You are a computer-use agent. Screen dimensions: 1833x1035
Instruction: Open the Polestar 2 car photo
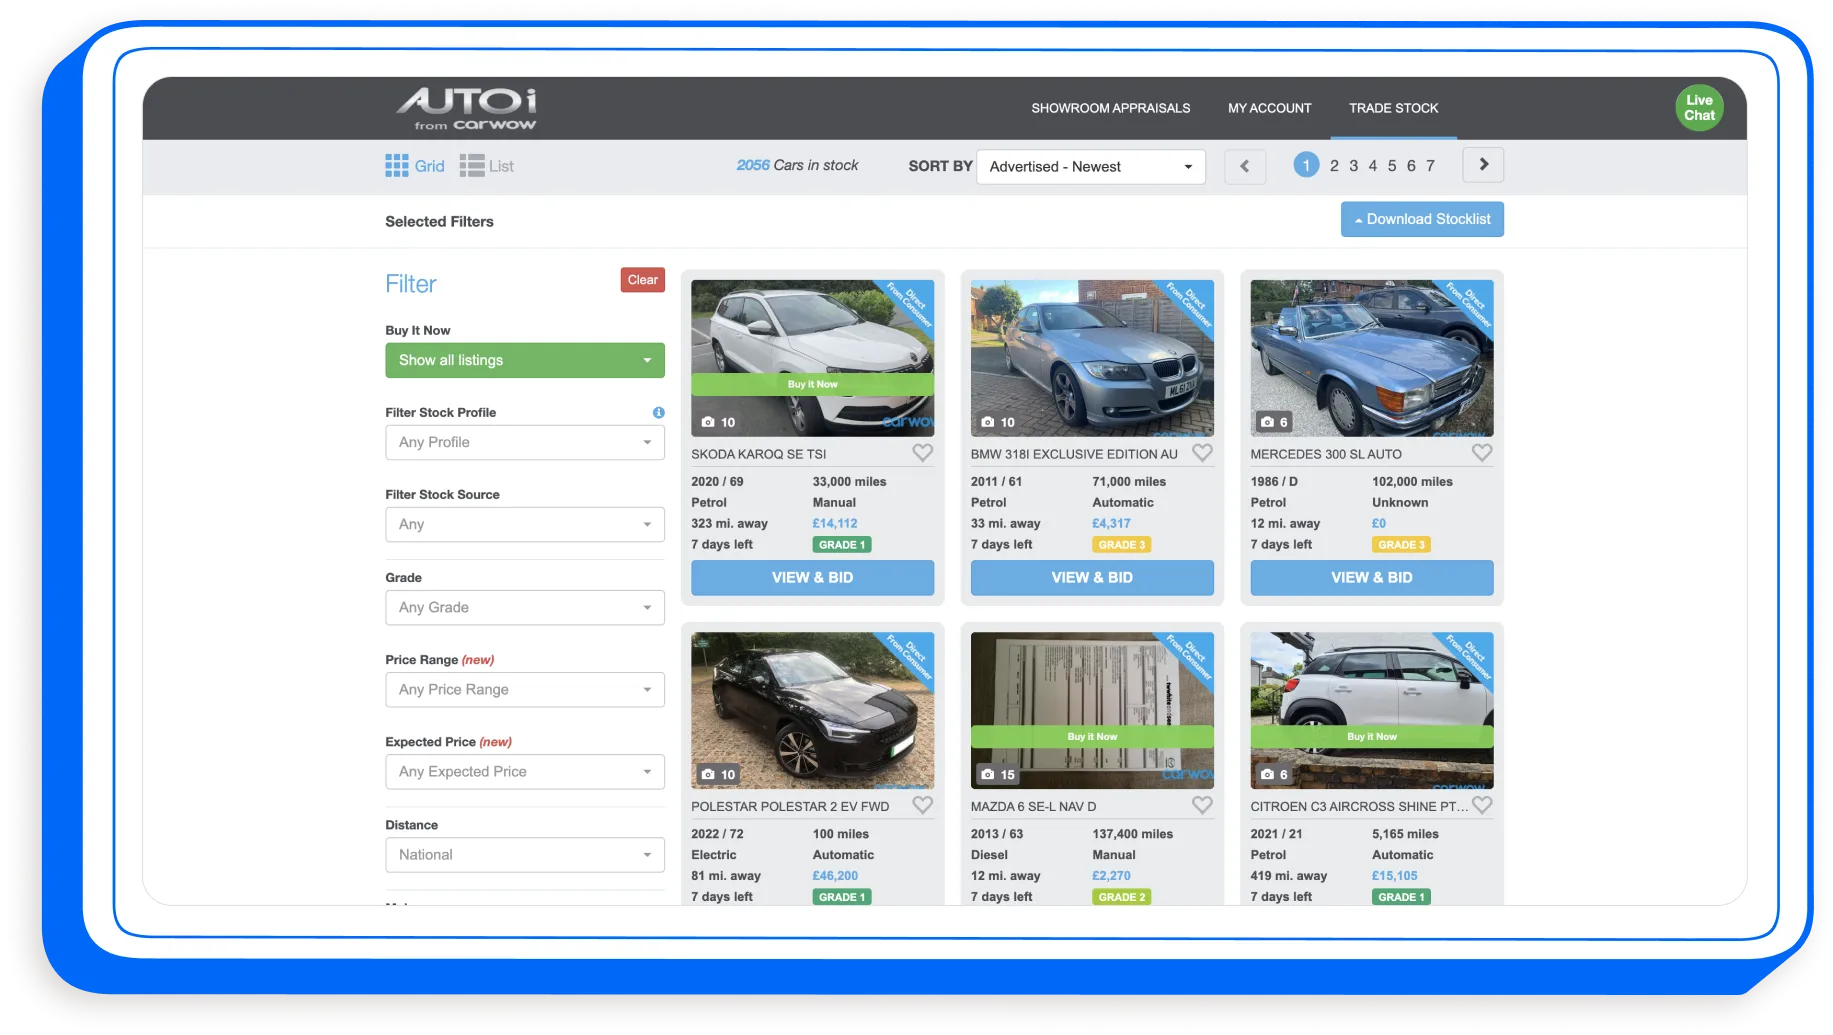click(812, 710)
